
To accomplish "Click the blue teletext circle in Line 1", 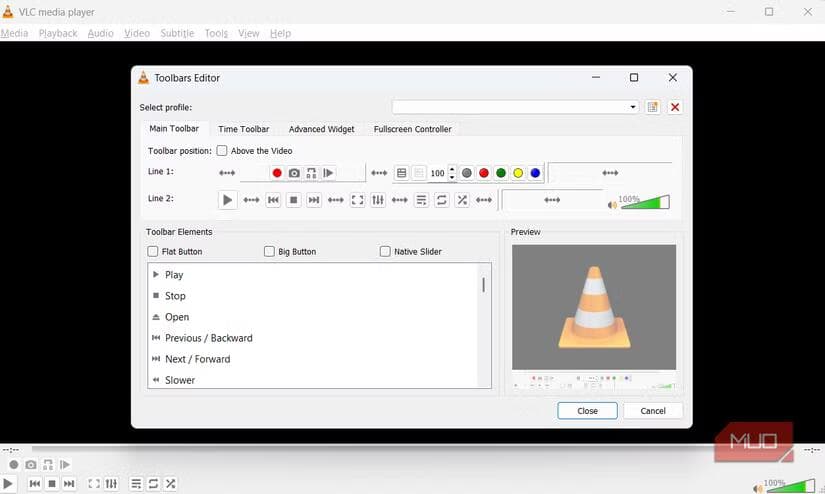I will (x=535, y=173).
